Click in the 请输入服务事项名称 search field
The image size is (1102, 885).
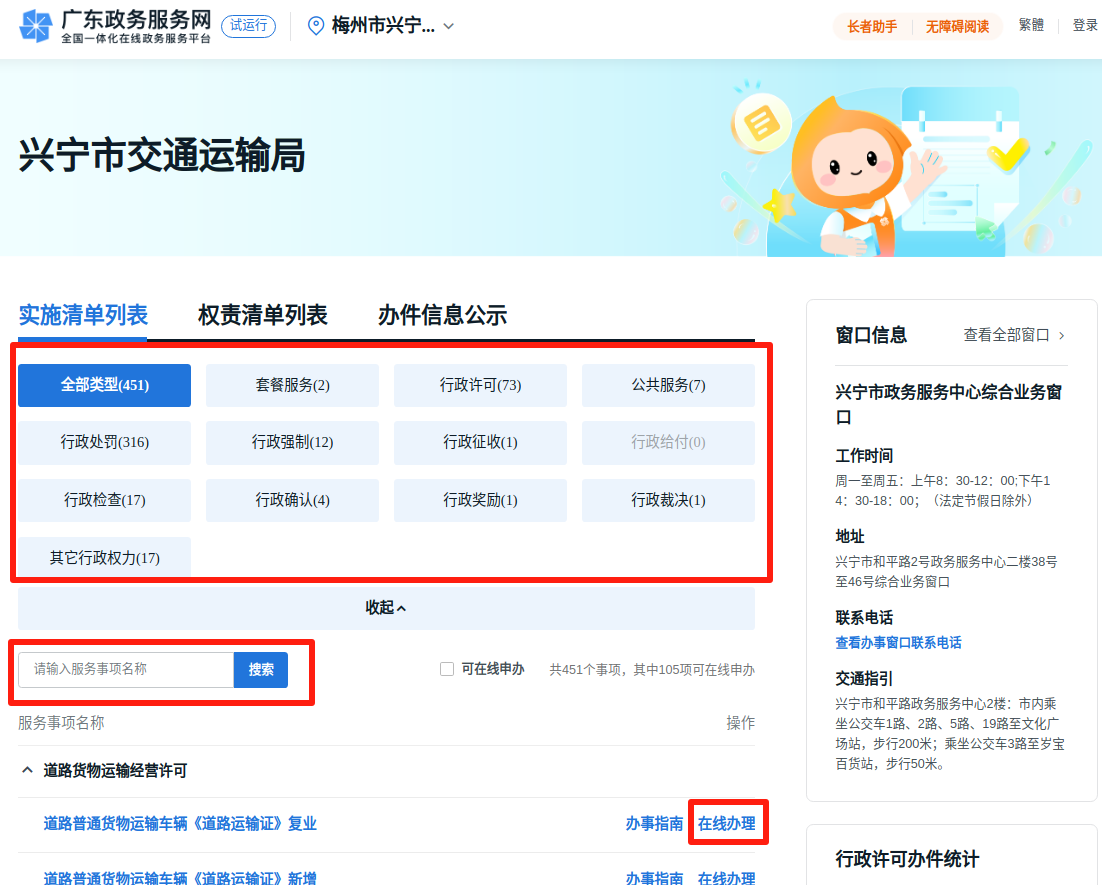click(x=126, y=670)
